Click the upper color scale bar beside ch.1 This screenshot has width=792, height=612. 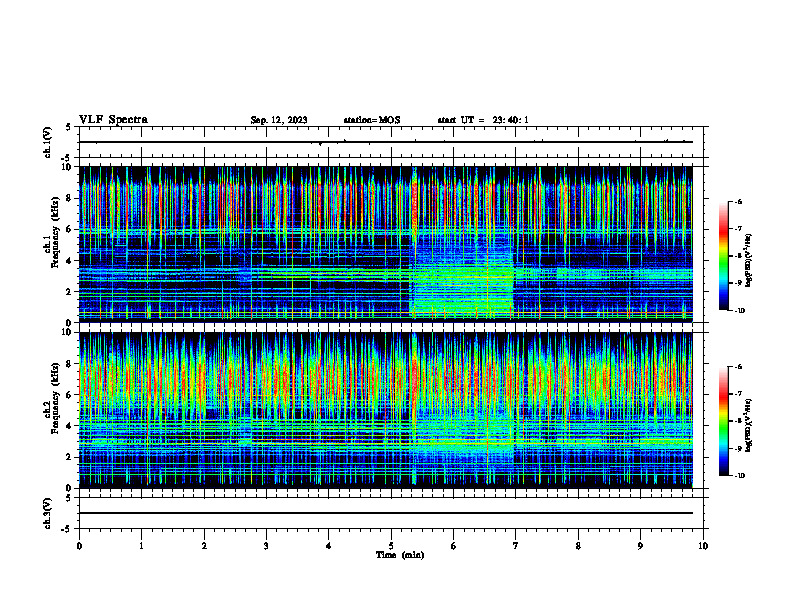pos(723,256)
